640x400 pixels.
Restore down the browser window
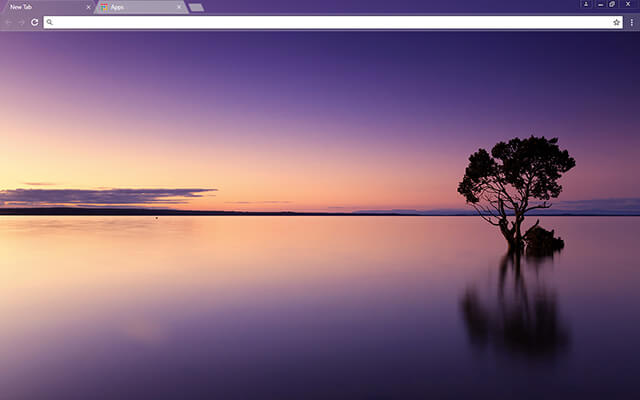(612, 4)
